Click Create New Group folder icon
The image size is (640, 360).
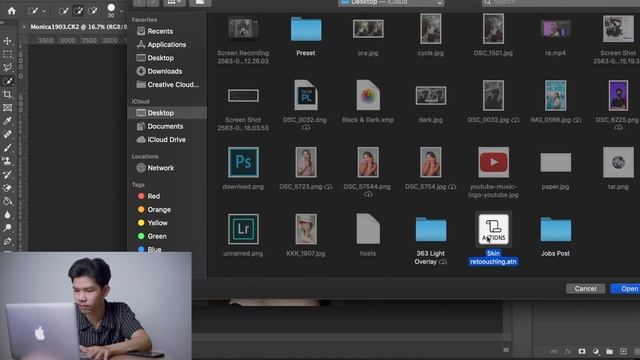609,351
